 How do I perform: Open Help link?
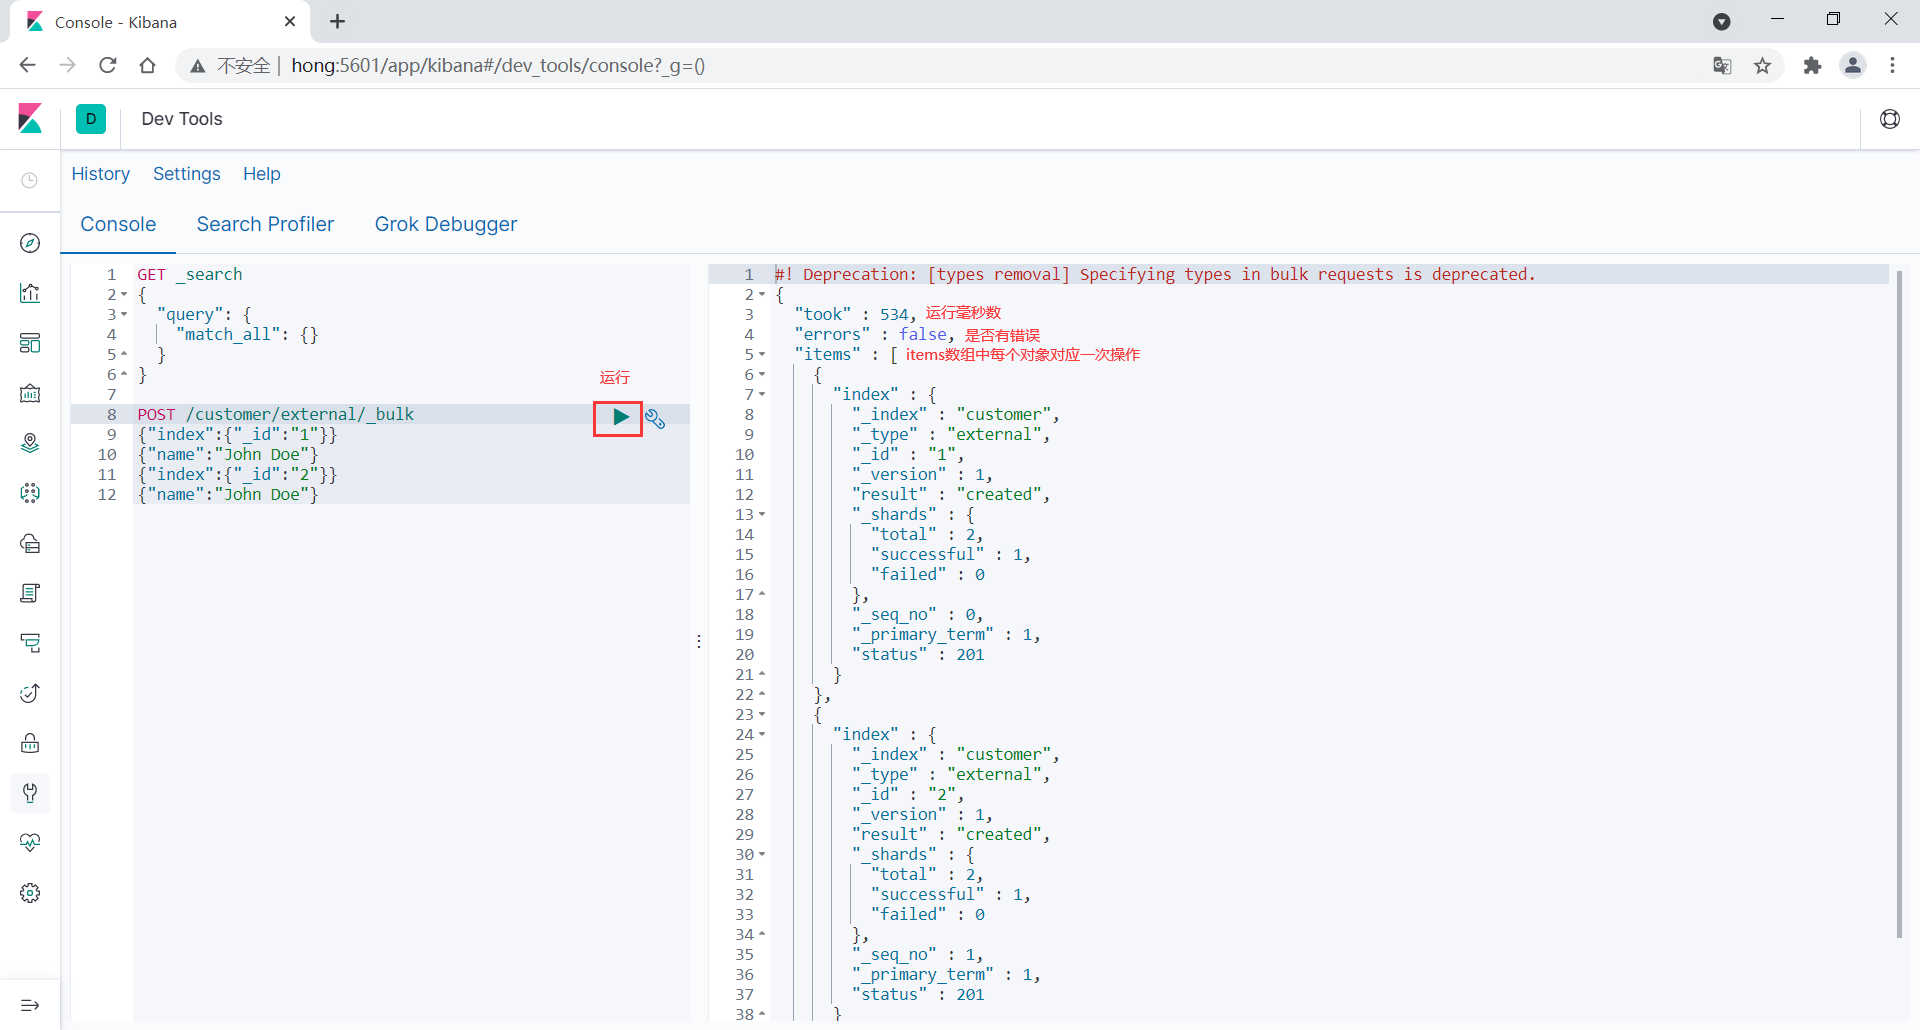click(x=262, y=174)
